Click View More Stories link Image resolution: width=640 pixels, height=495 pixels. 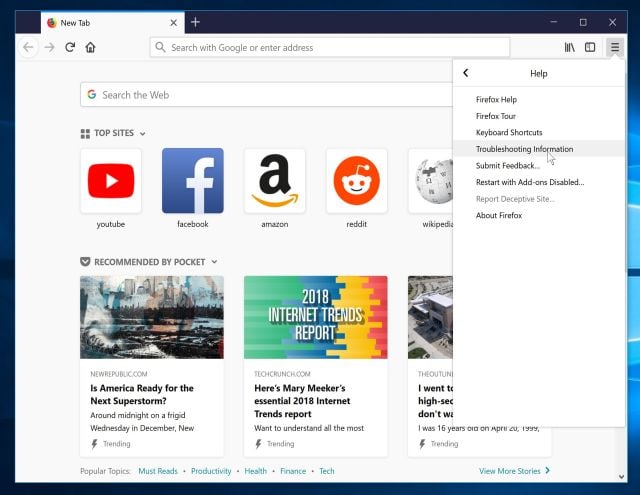pos(514,471)
